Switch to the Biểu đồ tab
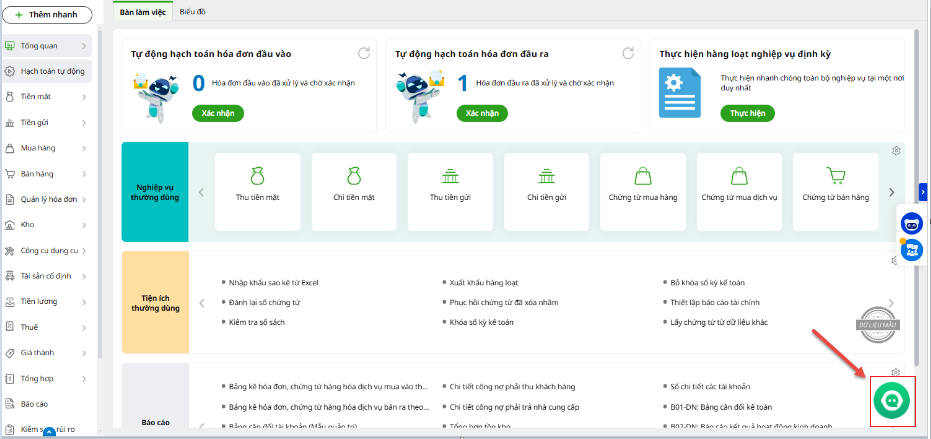The width and height of the screenshot is (931, 439). tap(194, 10)
